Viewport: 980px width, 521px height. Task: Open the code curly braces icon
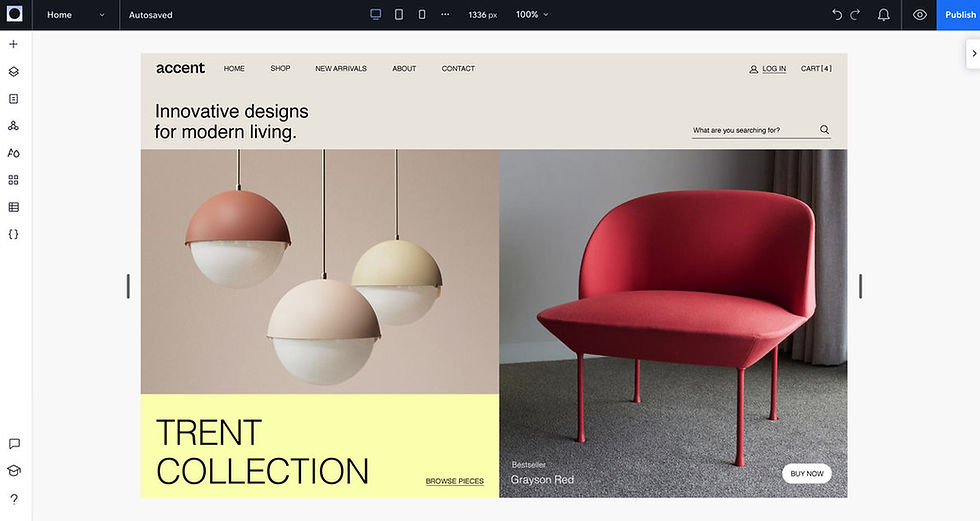pos(13,234)
